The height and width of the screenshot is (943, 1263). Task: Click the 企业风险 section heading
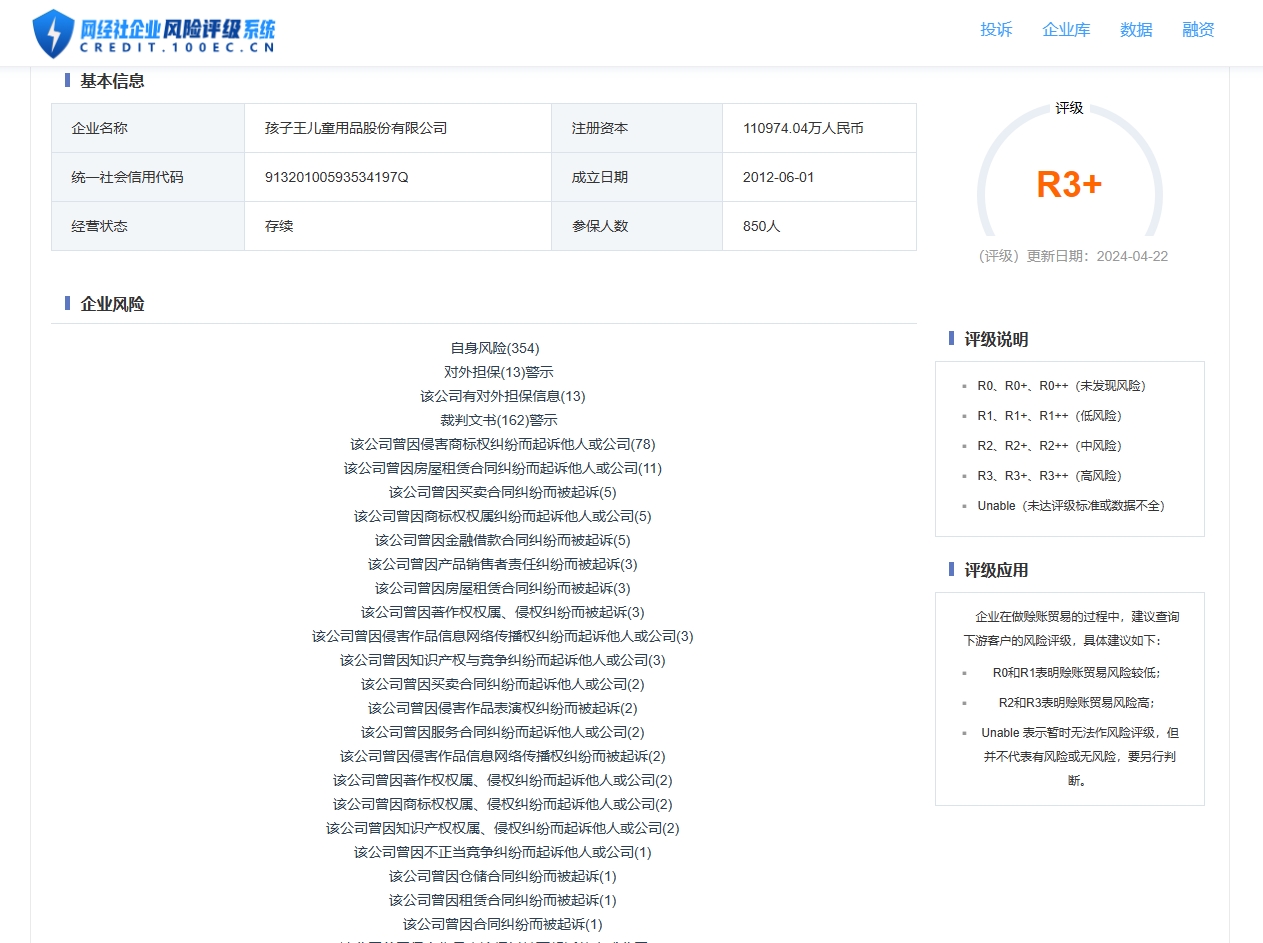pos(112,304)
